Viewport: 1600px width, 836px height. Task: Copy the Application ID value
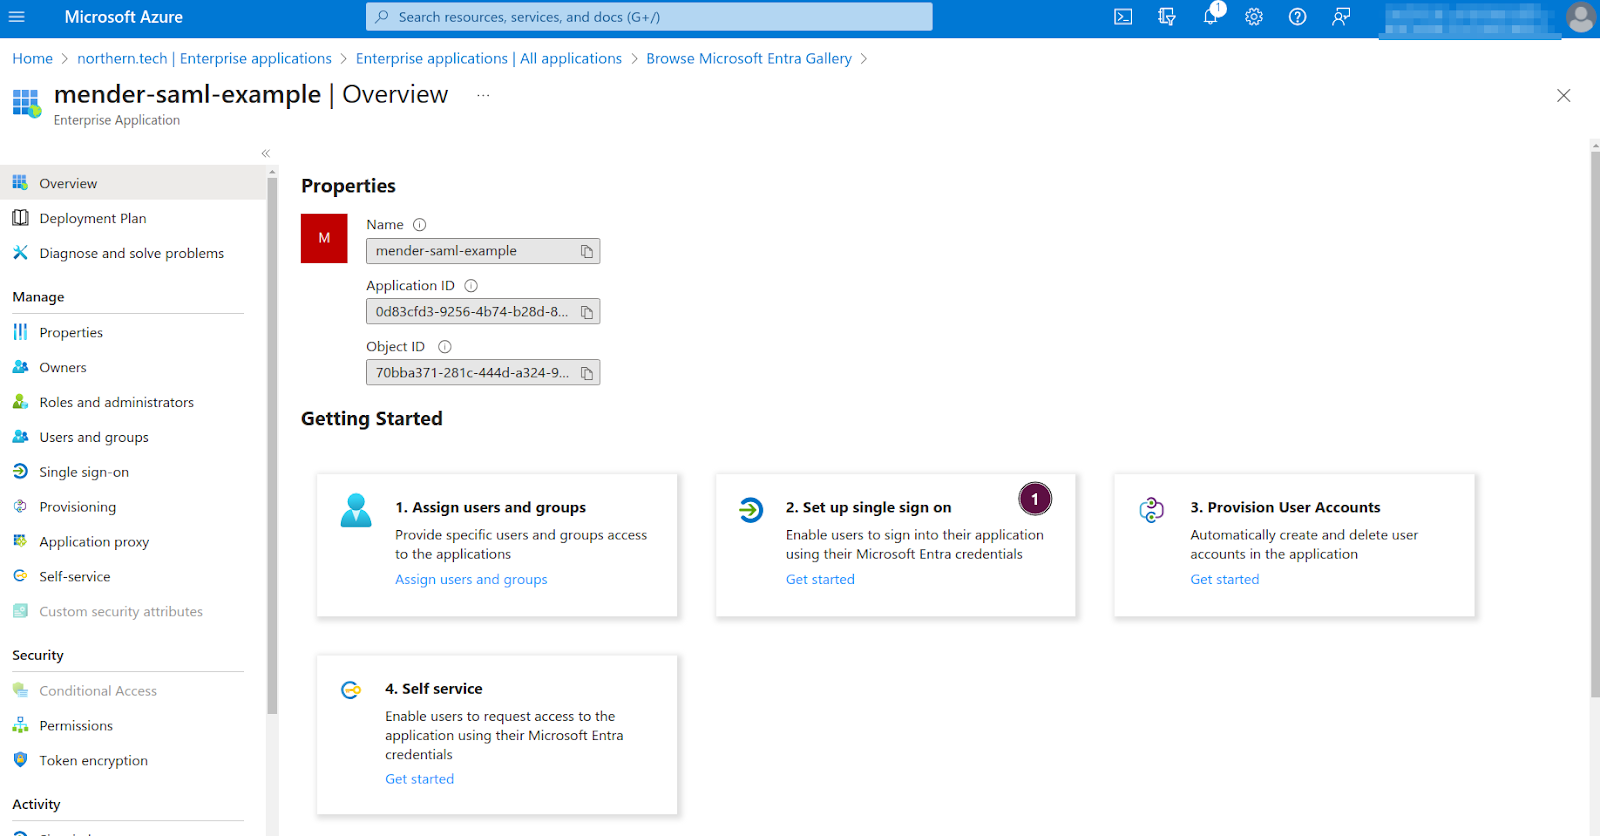click(x=587, y=313)
